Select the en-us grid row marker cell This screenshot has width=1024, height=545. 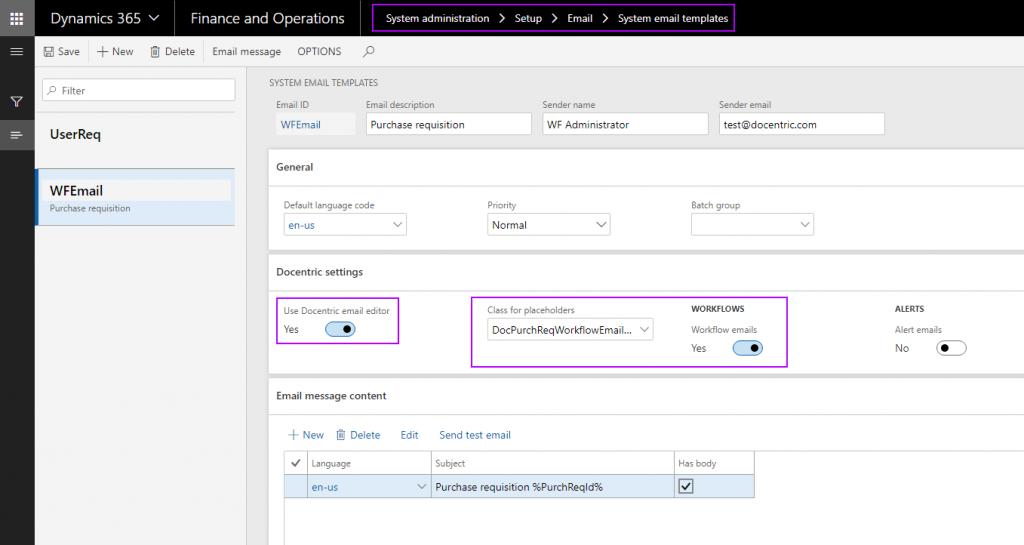coord(296,486)
